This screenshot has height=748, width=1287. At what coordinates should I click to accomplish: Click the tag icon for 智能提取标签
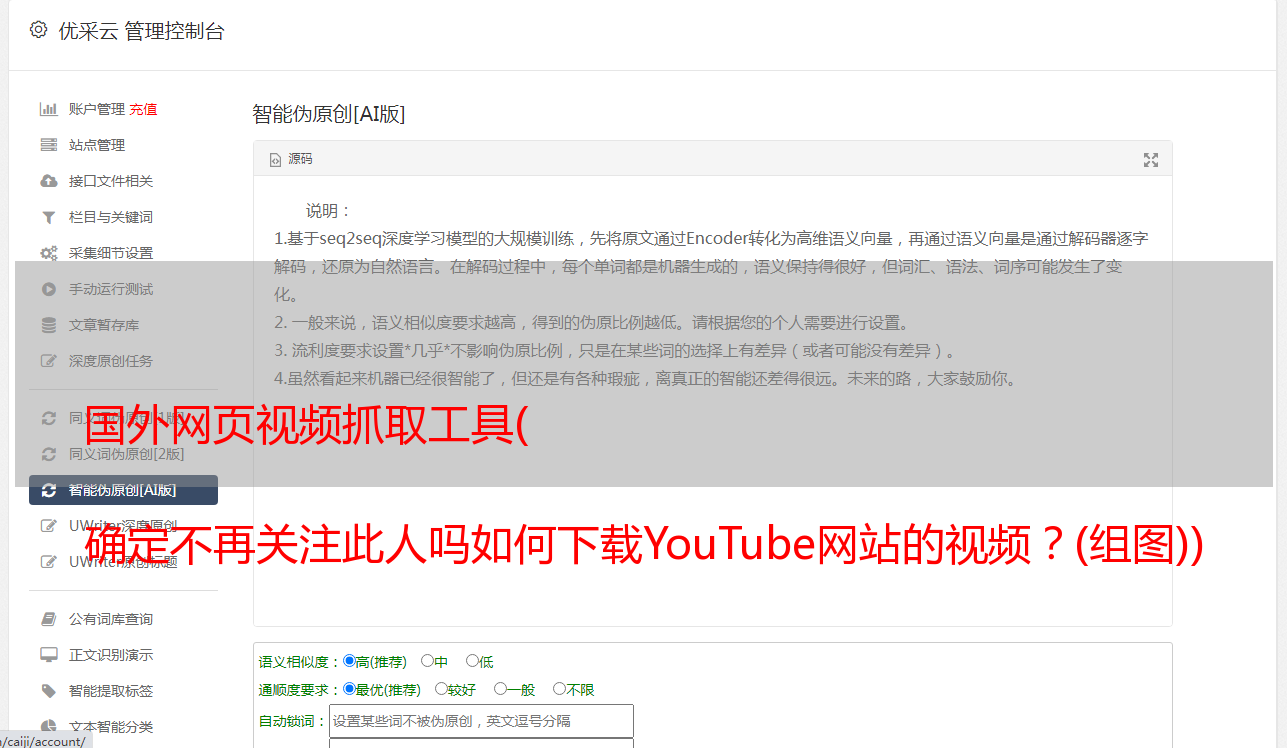48,691
